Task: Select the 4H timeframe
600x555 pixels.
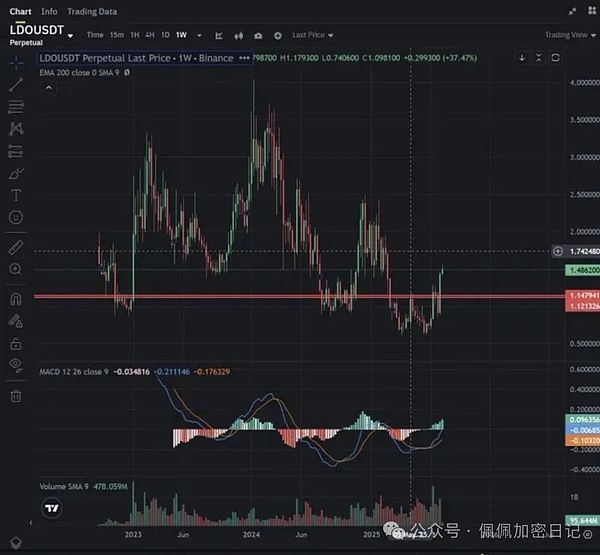Action: click(149, 34)
